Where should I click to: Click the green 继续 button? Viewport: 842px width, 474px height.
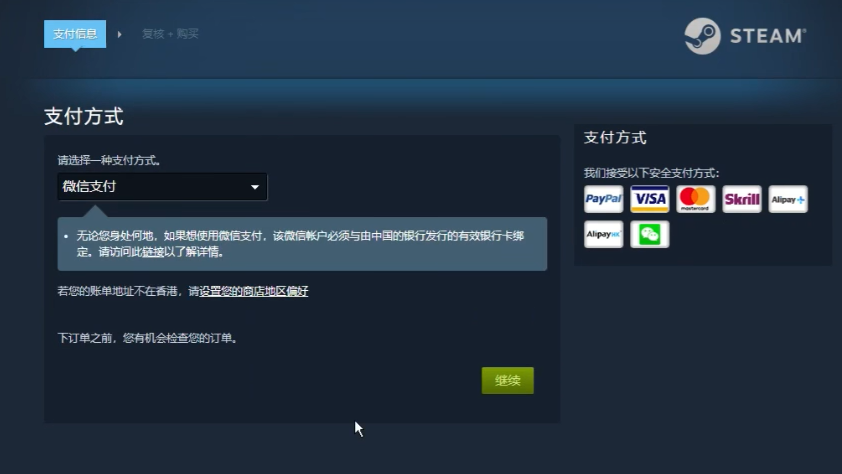(507, 381)
